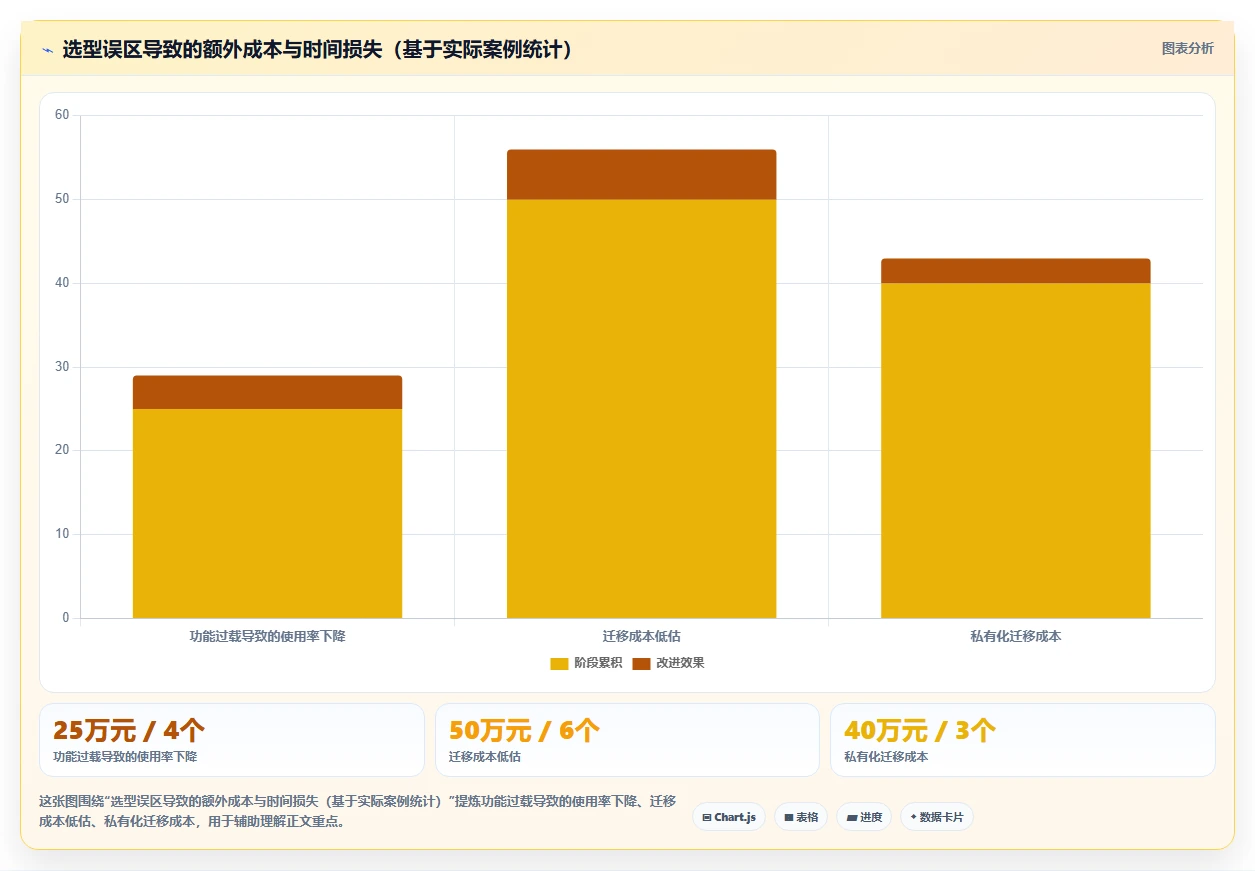Open the 40万元 / 3个 data card
The height and width of the screenshot is (871, 1255).
coord(1022,740)
